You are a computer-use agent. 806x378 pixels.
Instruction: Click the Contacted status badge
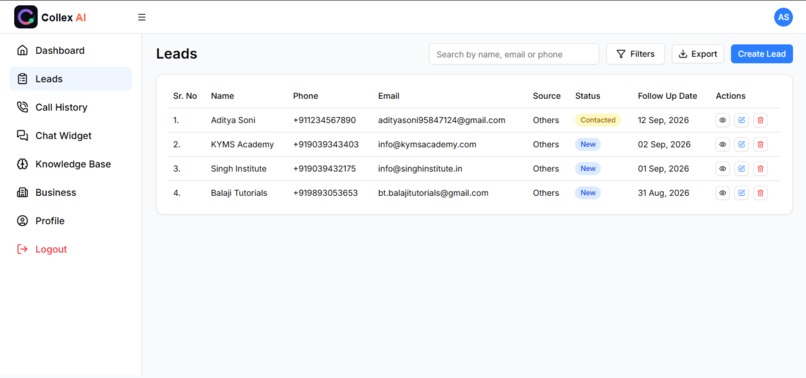[x=598, y=120]
